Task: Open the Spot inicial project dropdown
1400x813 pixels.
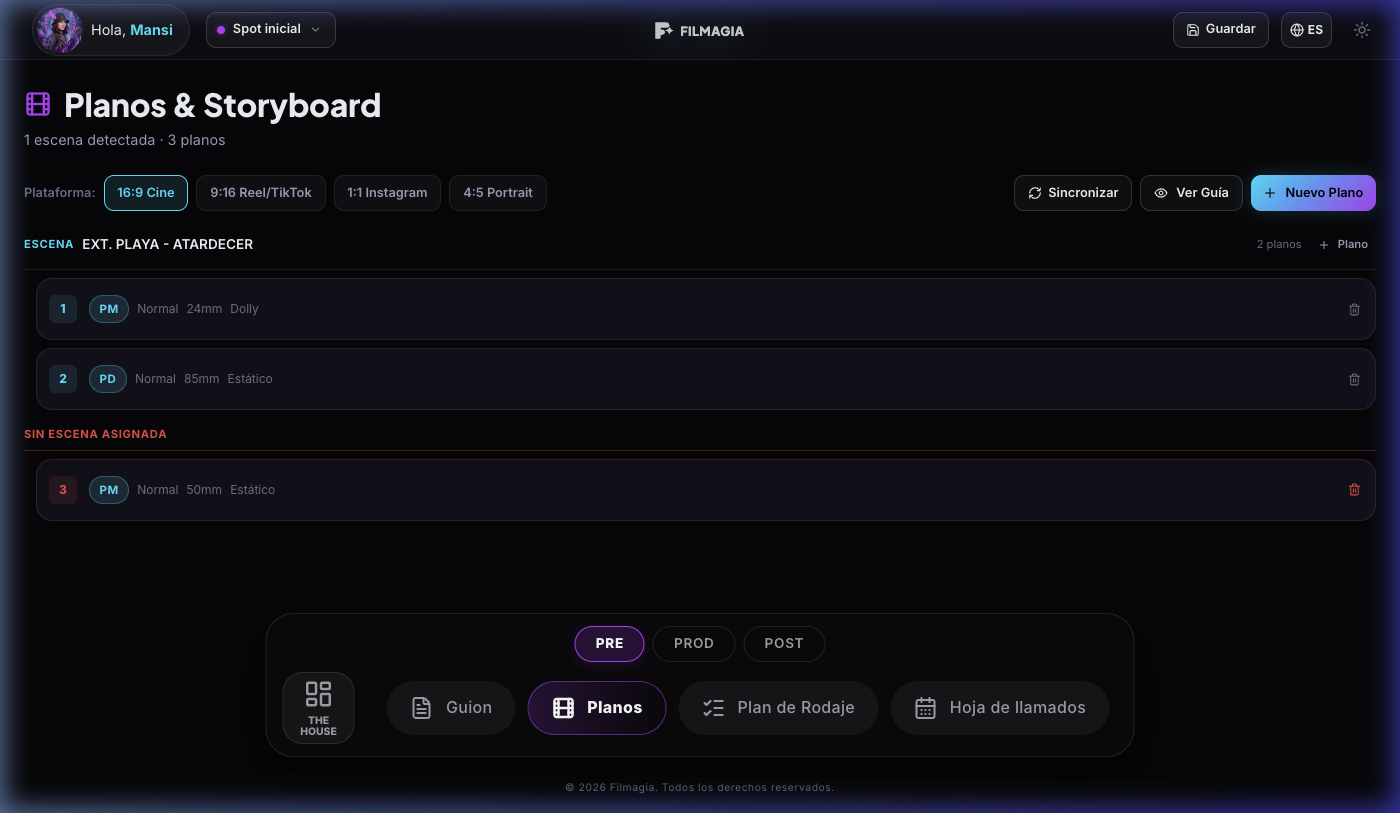Action: pyautogui.click(x=270, y=29)
